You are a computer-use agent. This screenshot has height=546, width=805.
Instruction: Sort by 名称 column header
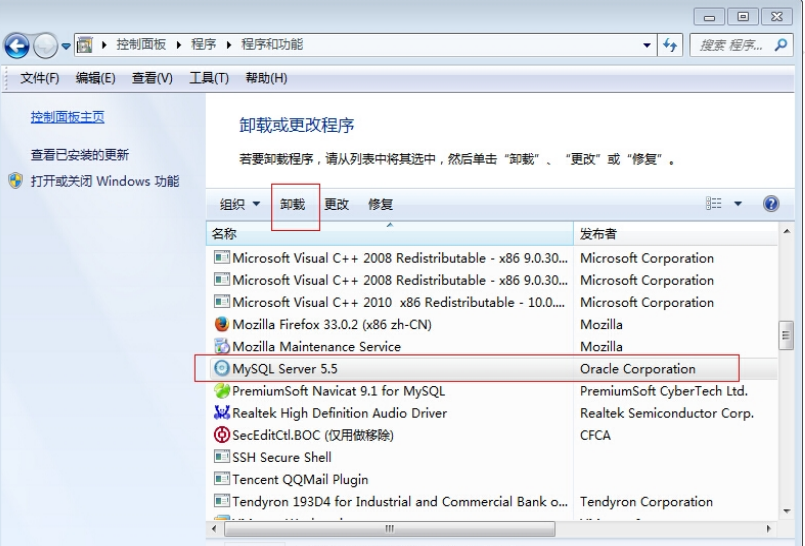click(x=390, y=234)
